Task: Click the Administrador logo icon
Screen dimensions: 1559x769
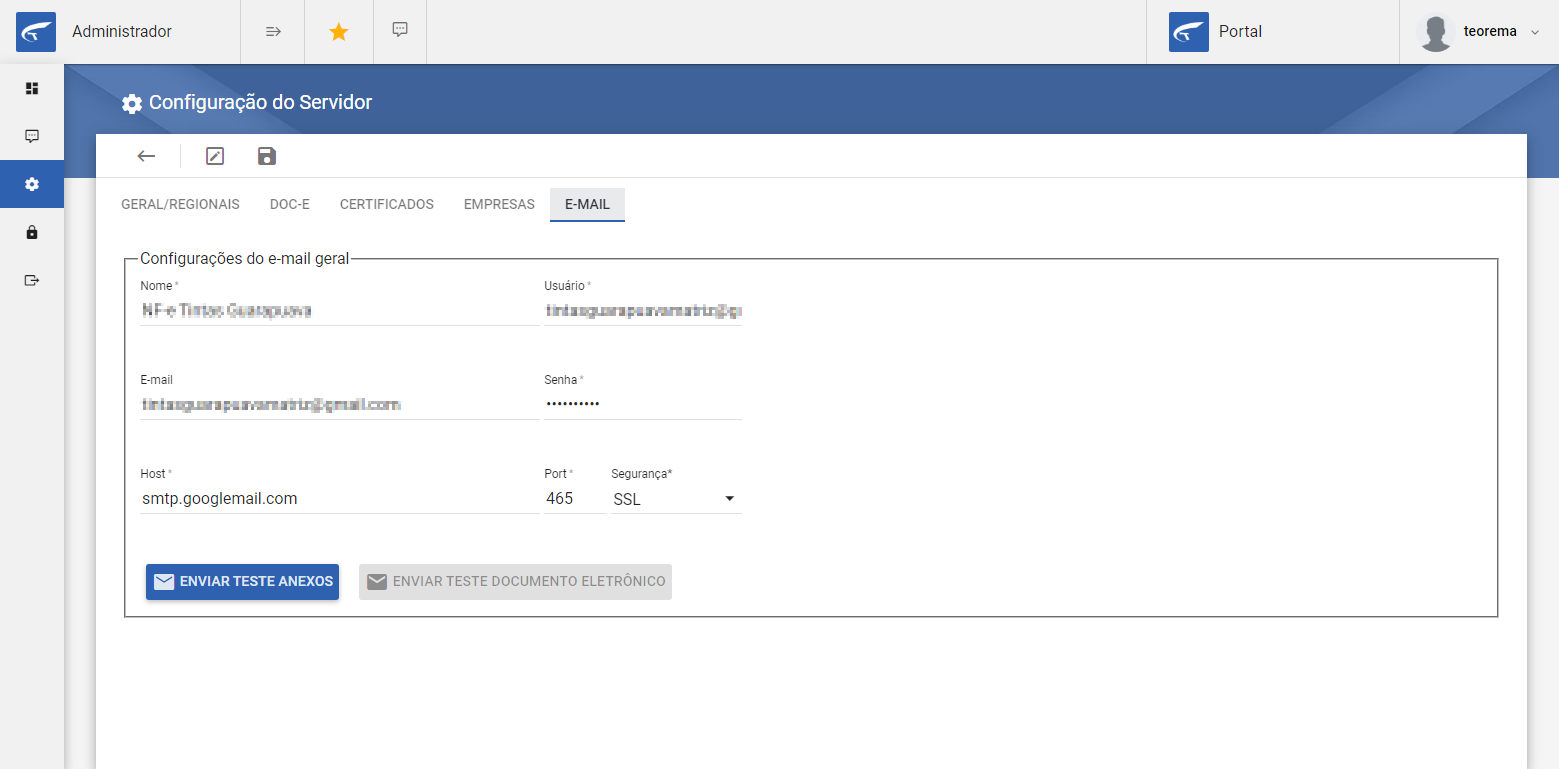Action: point(36,32)
